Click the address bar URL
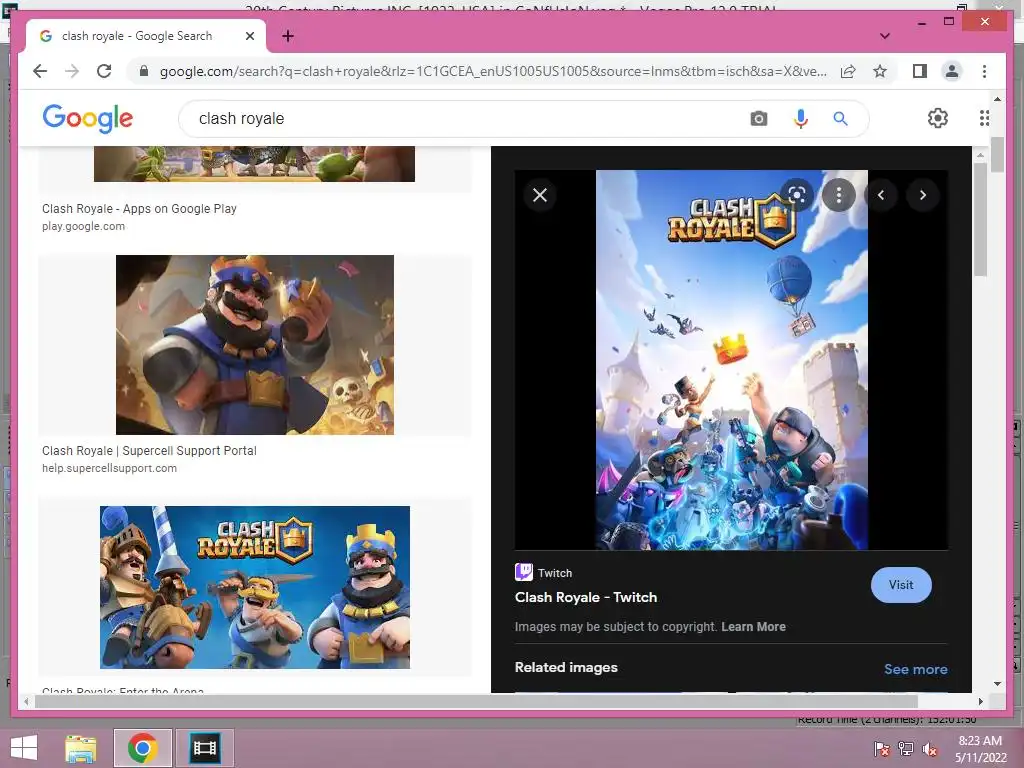The height and width of the screenshot is (768, 1024). 493,71
